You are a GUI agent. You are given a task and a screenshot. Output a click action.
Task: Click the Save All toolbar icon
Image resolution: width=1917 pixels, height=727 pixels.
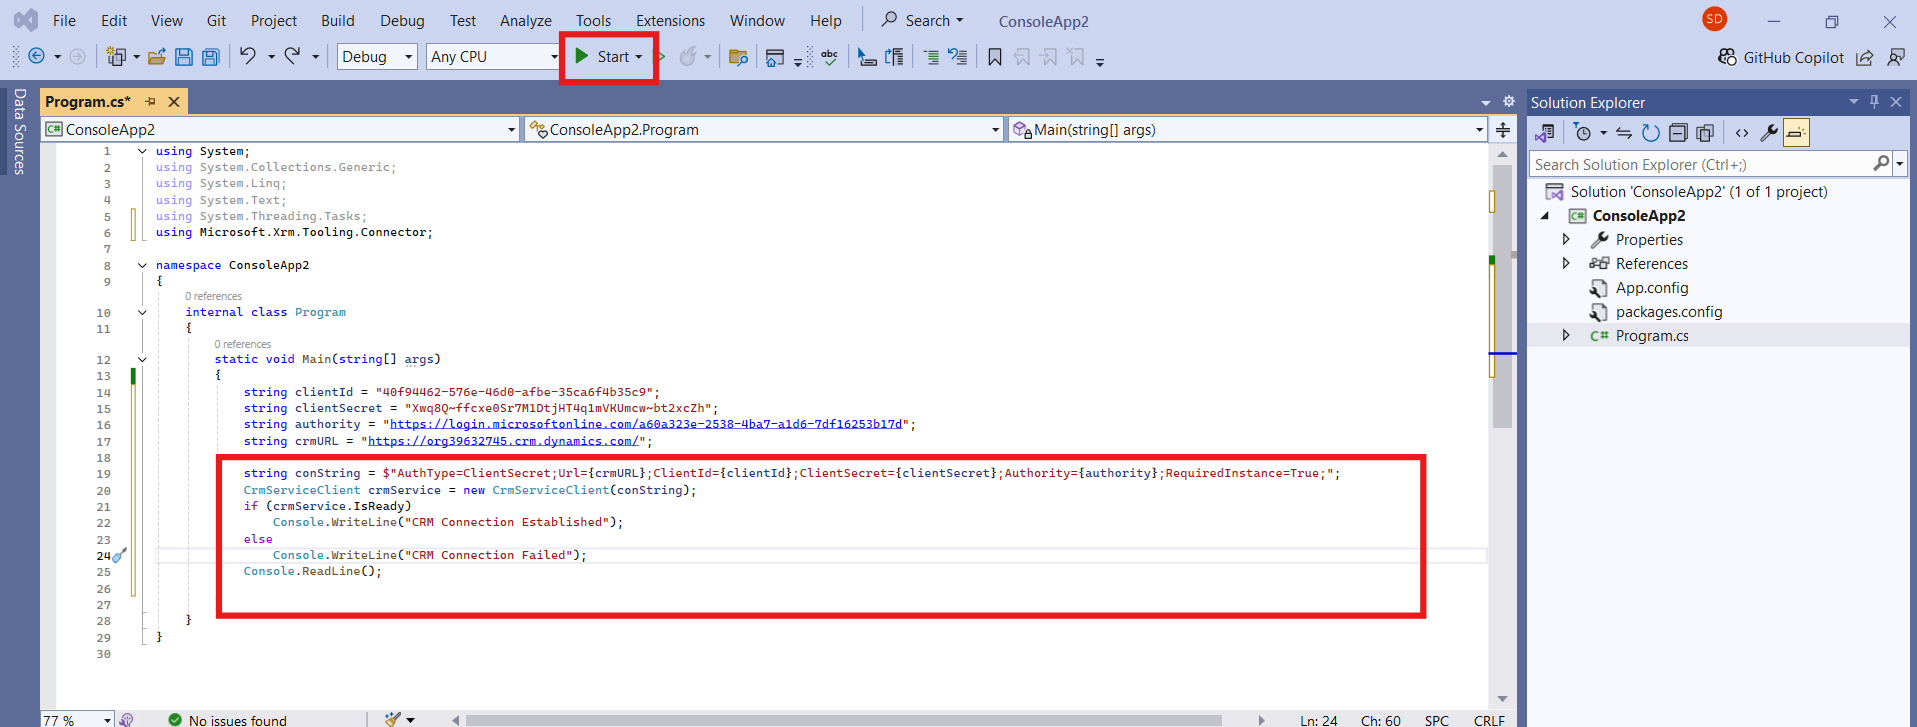click(211, 57)
